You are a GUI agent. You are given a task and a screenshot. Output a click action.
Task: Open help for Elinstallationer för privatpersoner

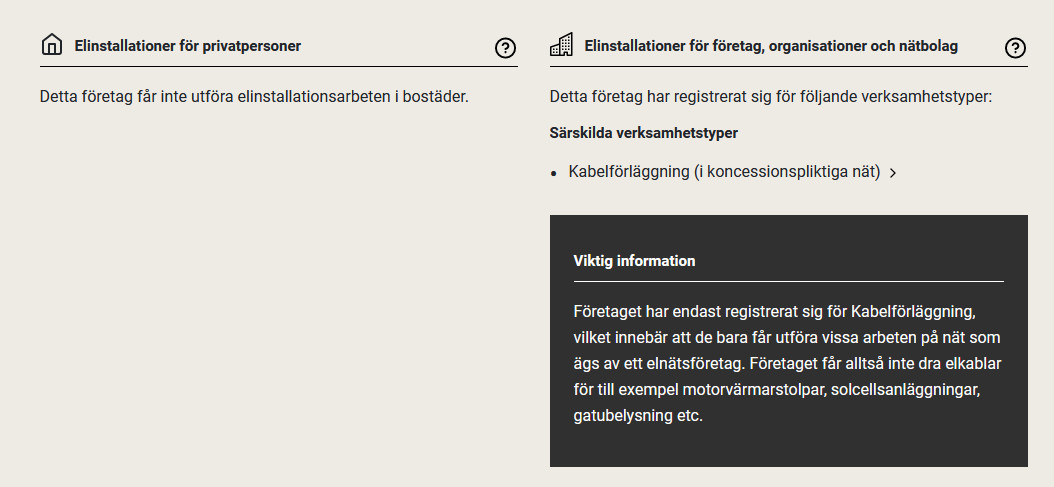505,47
